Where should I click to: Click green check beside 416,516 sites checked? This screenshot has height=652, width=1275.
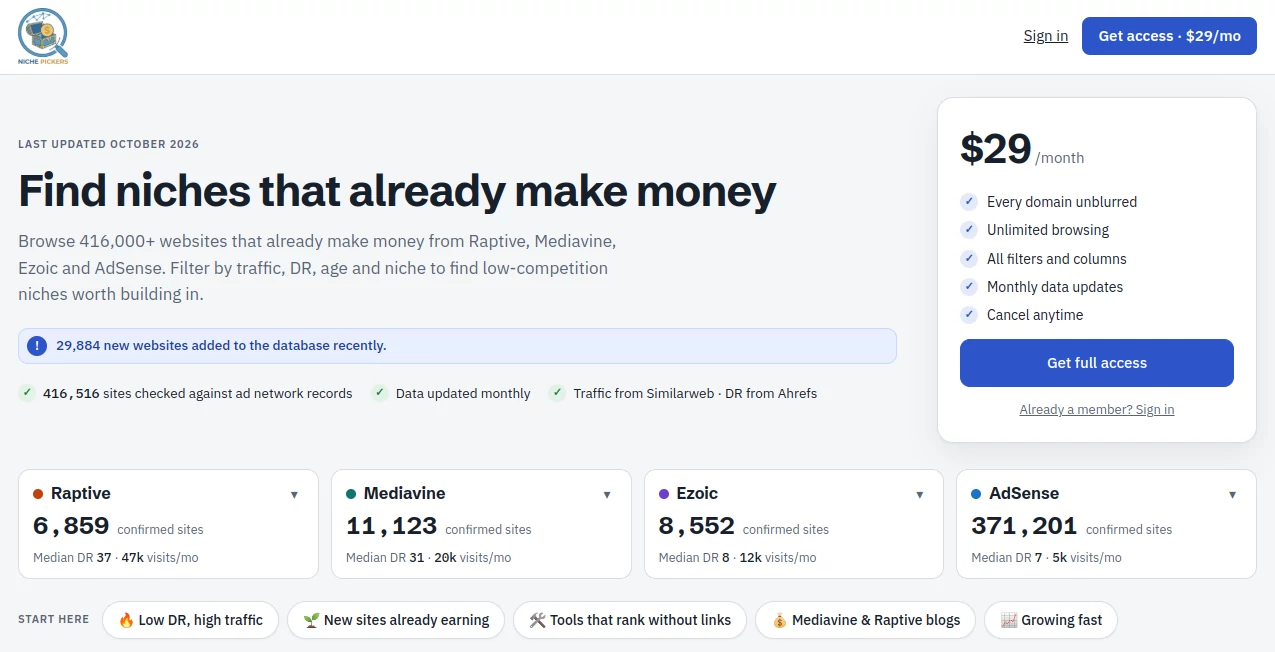[x=27, y=393]
